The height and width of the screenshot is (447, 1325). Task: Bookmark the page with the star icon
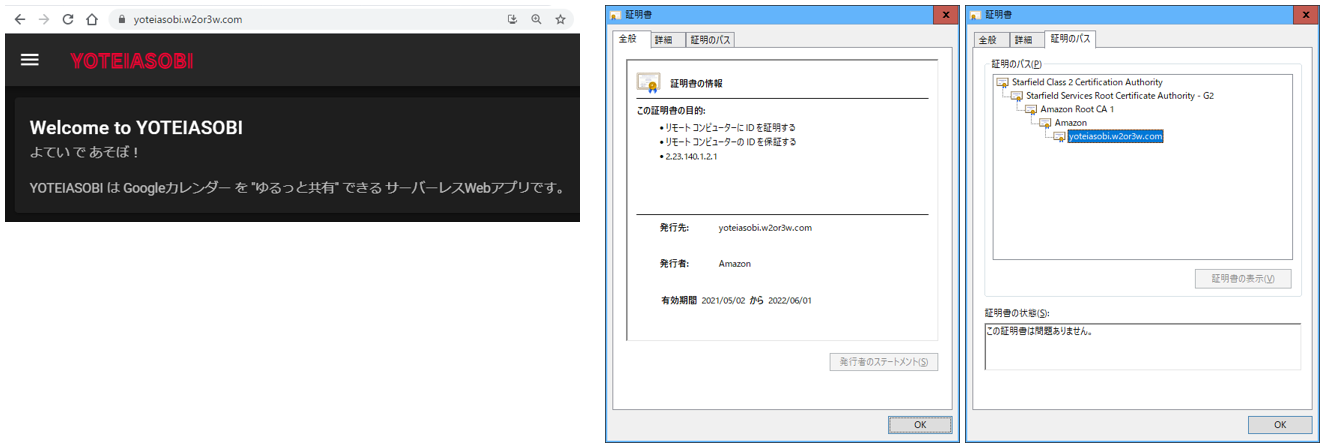tap(560, 19)
